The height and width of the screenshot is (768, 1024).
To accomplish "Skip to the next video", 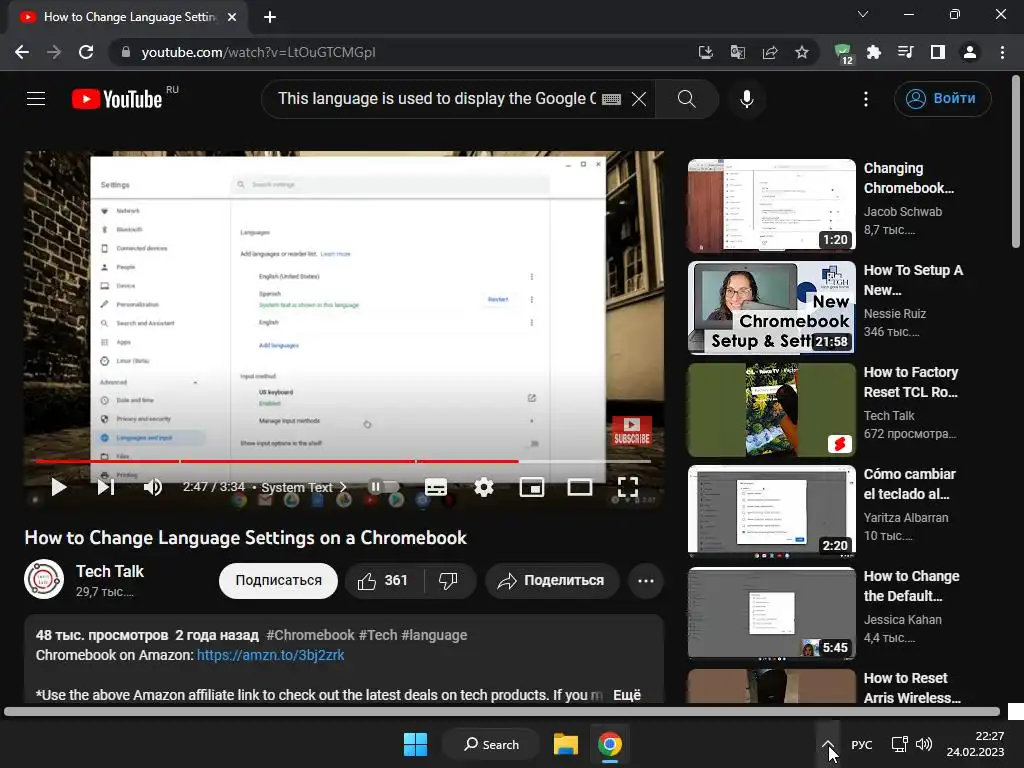I will [106, 487].
